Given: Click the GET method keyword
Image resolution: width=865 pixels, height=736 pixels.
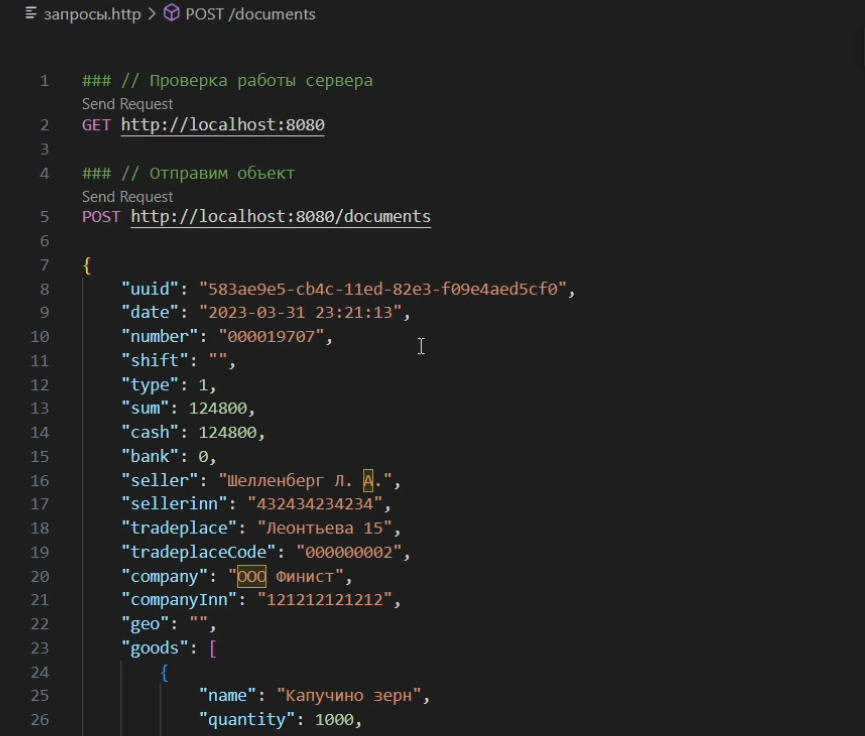Looking at the screenshot, I should [x=96, y=125].
